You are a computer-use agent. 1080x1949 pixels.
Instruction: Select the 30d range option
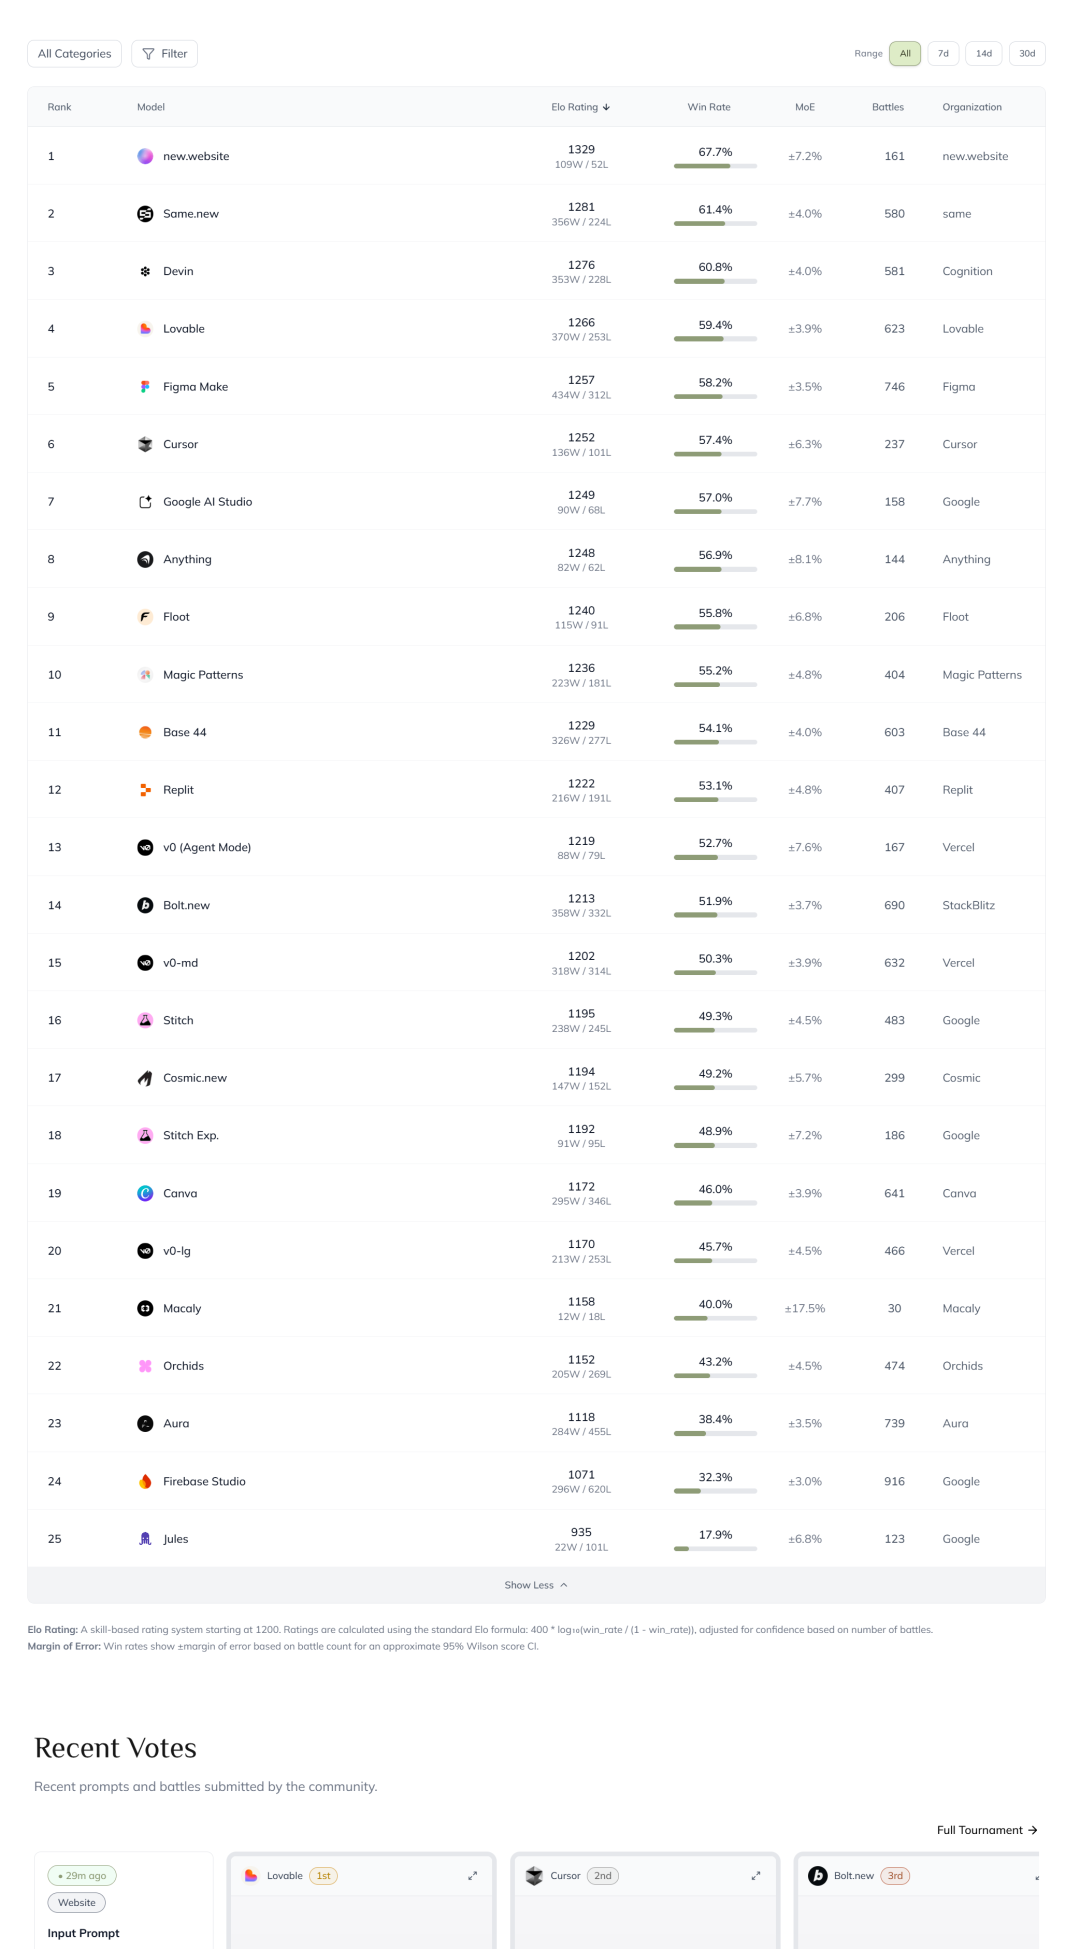click(1027, 54)
